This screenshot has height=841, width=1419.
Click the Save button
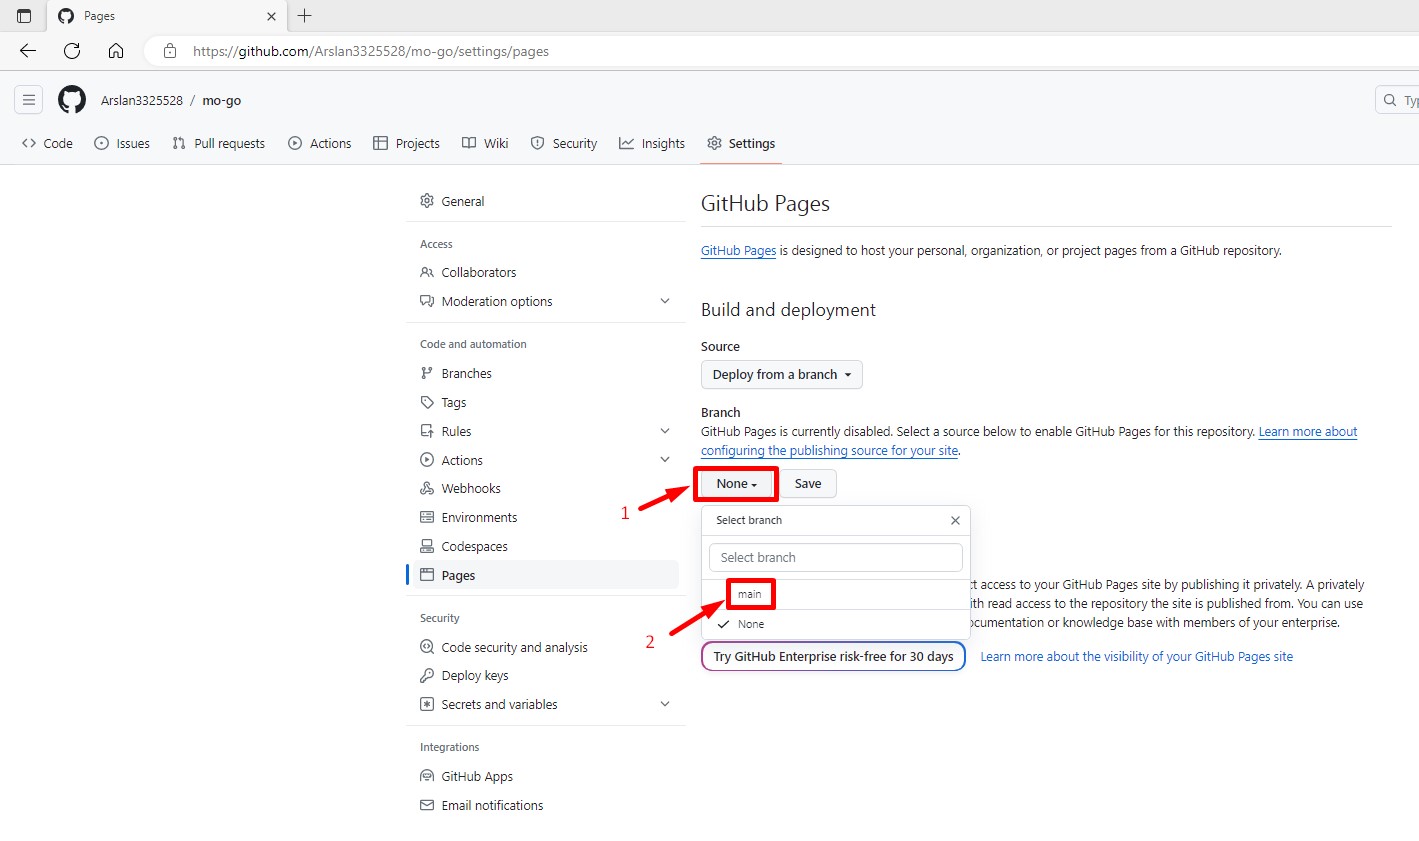(808, 483)
